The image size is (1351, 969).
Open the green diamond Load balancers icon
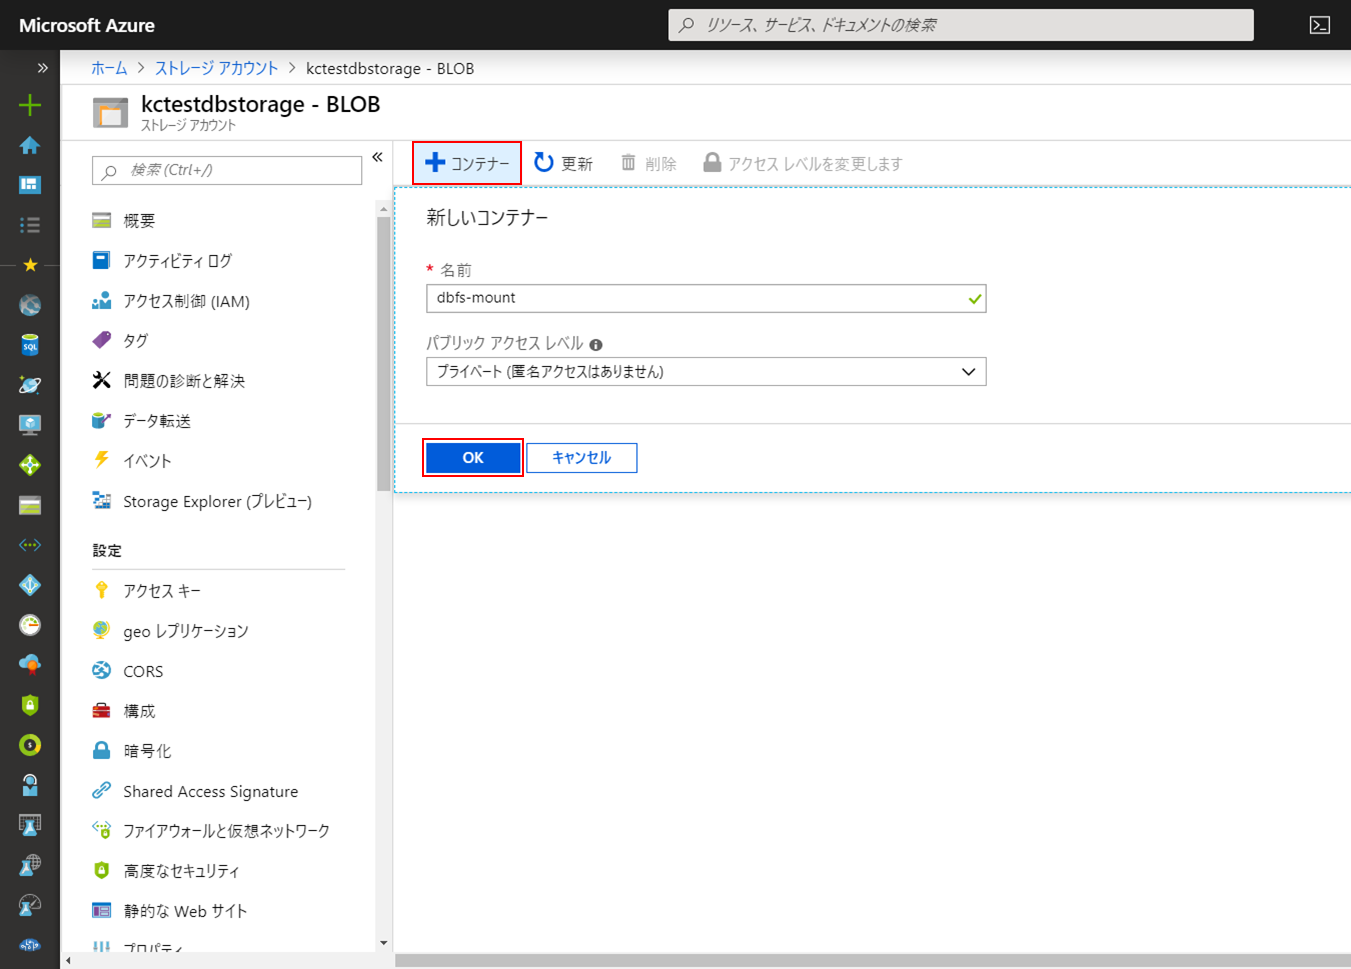(x=30, y=465)
